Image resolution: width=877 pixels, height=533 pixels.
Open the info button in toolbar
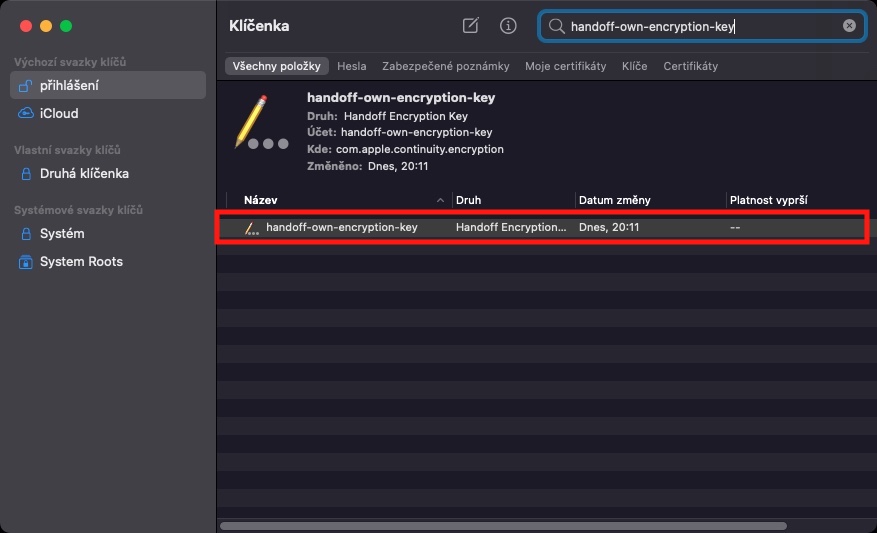pos(508,26)
